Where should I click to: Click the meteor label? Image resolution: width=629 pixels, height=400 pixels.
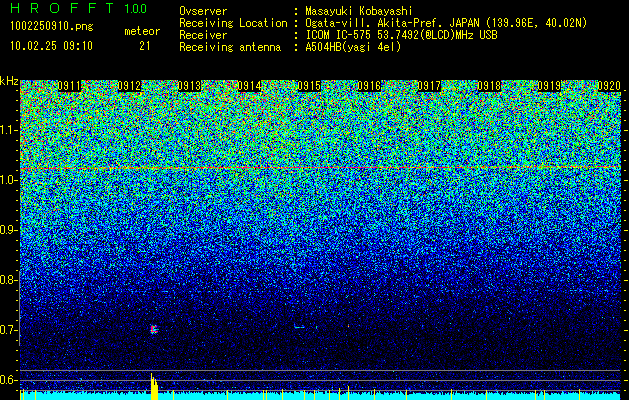tap(142, 31)
